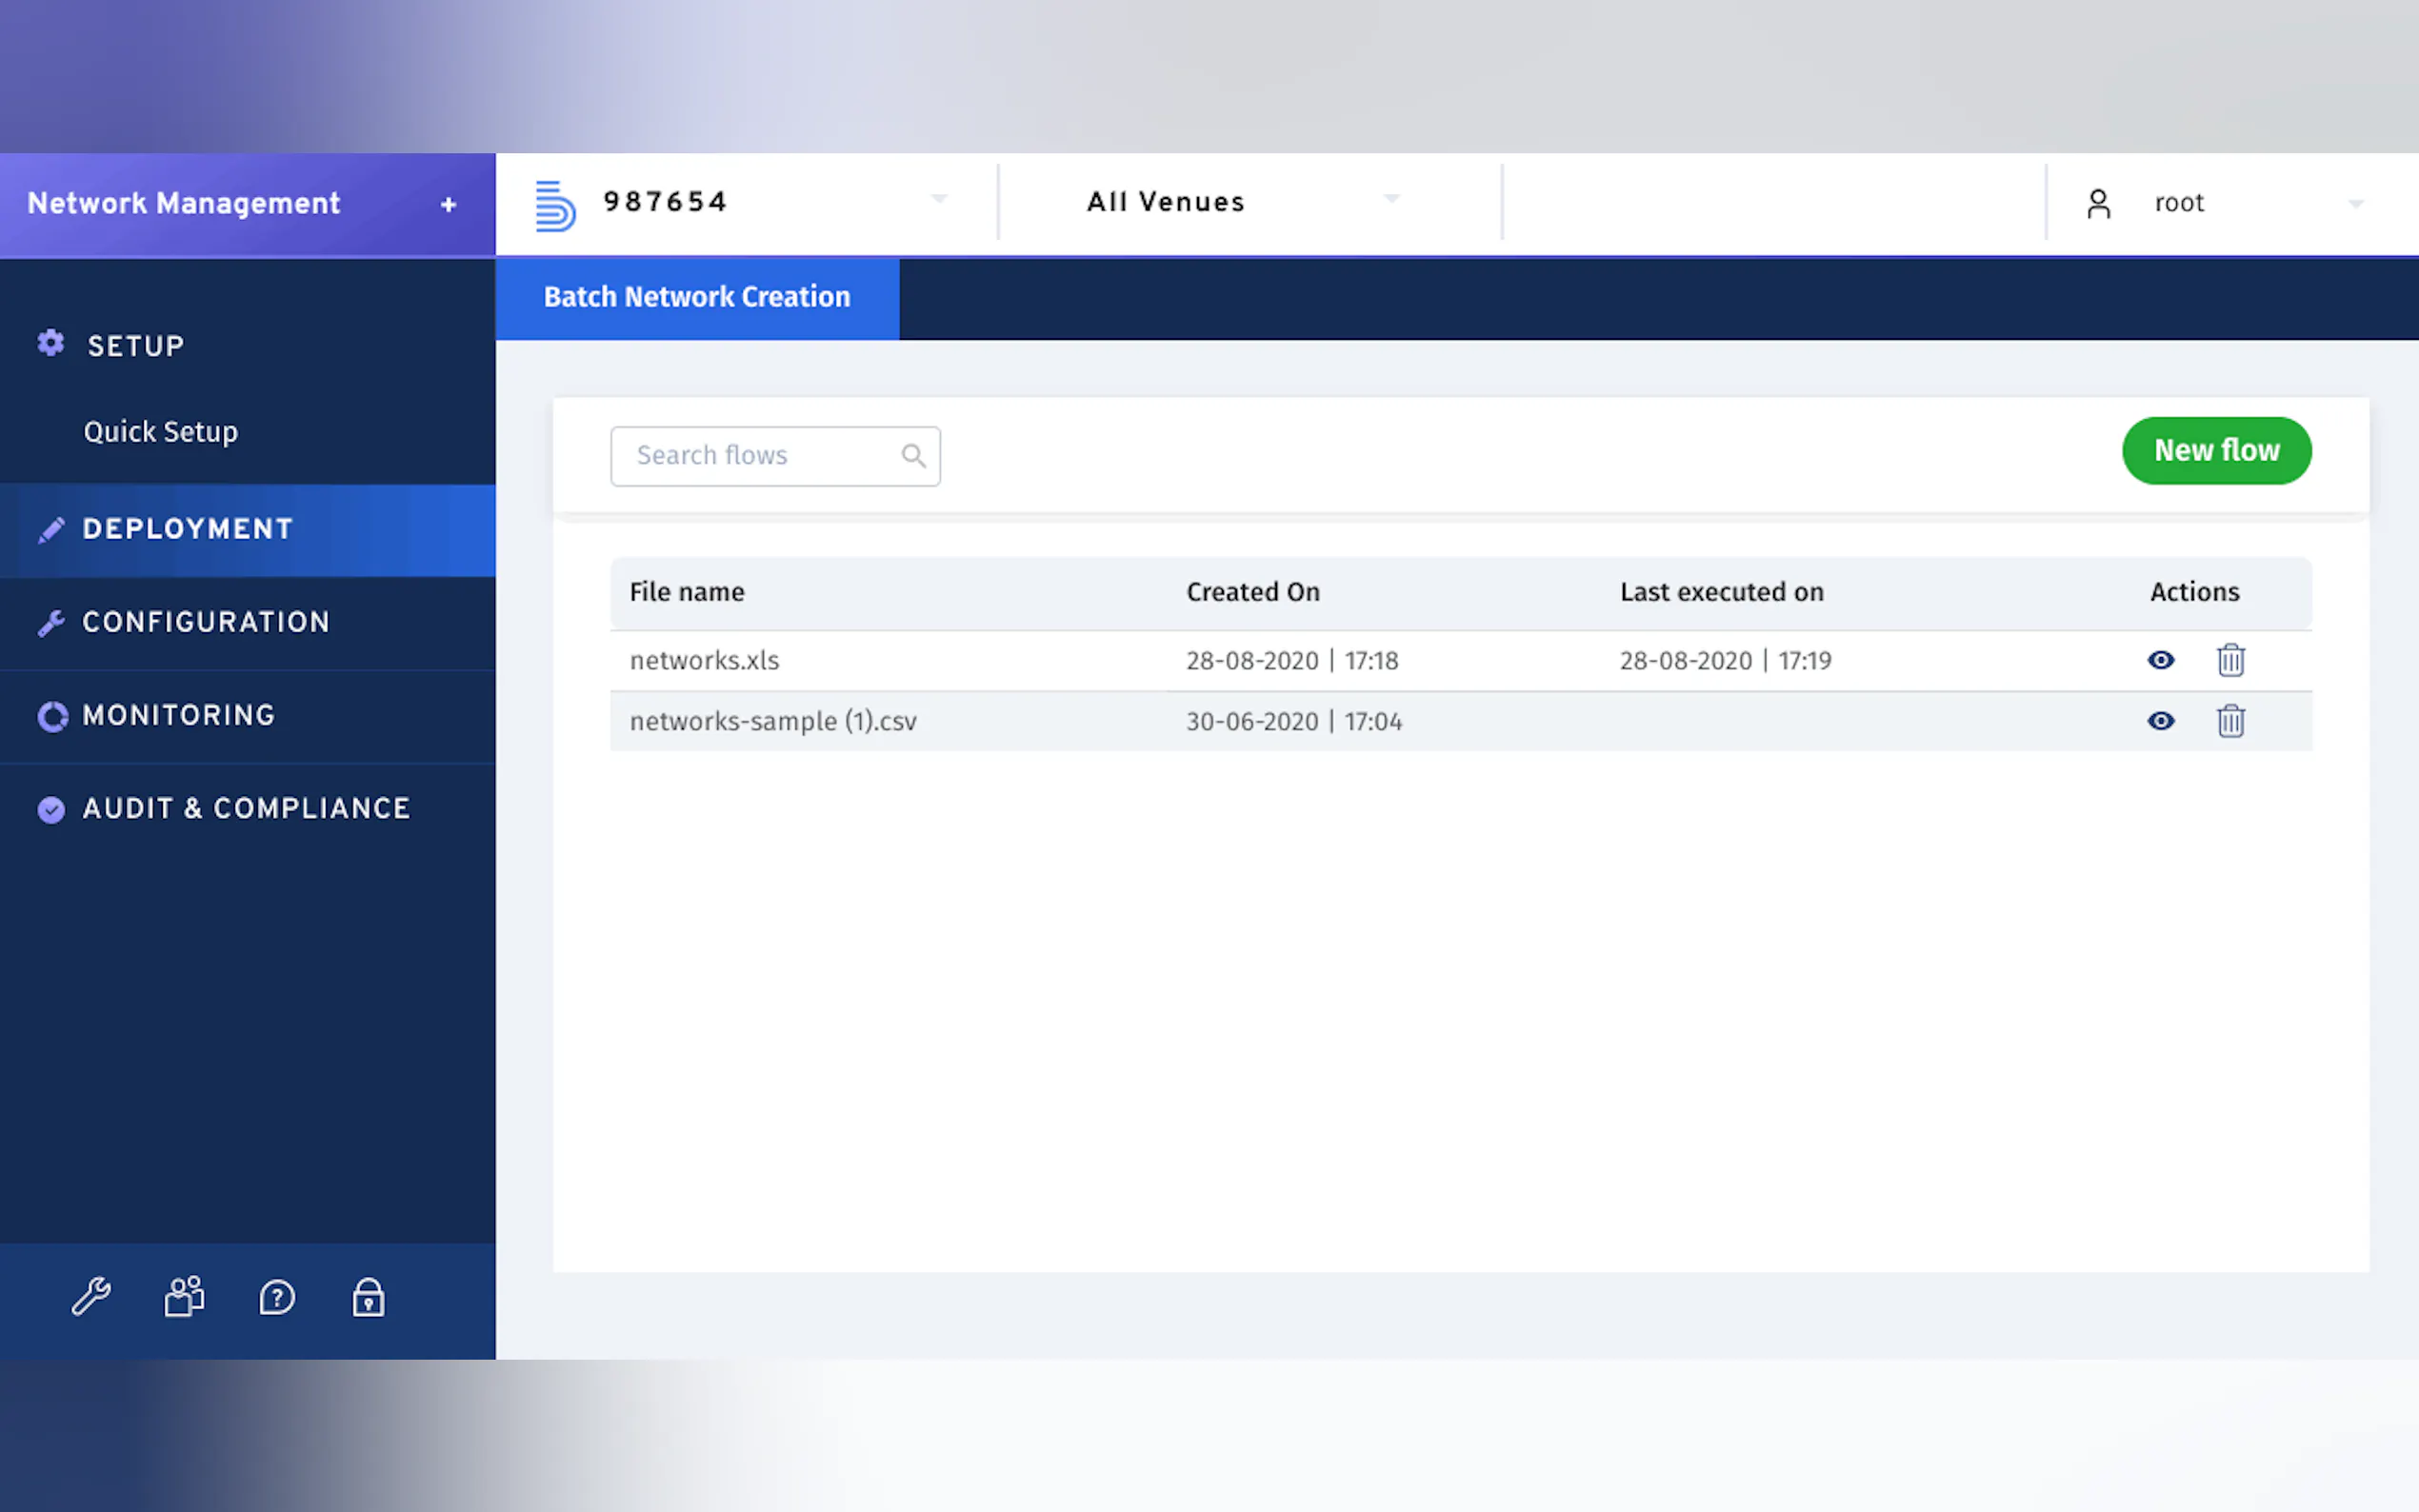
Task: Click the padlock icon in sidebar footer
Action: pyautogui.click(x=368, y=1297)
